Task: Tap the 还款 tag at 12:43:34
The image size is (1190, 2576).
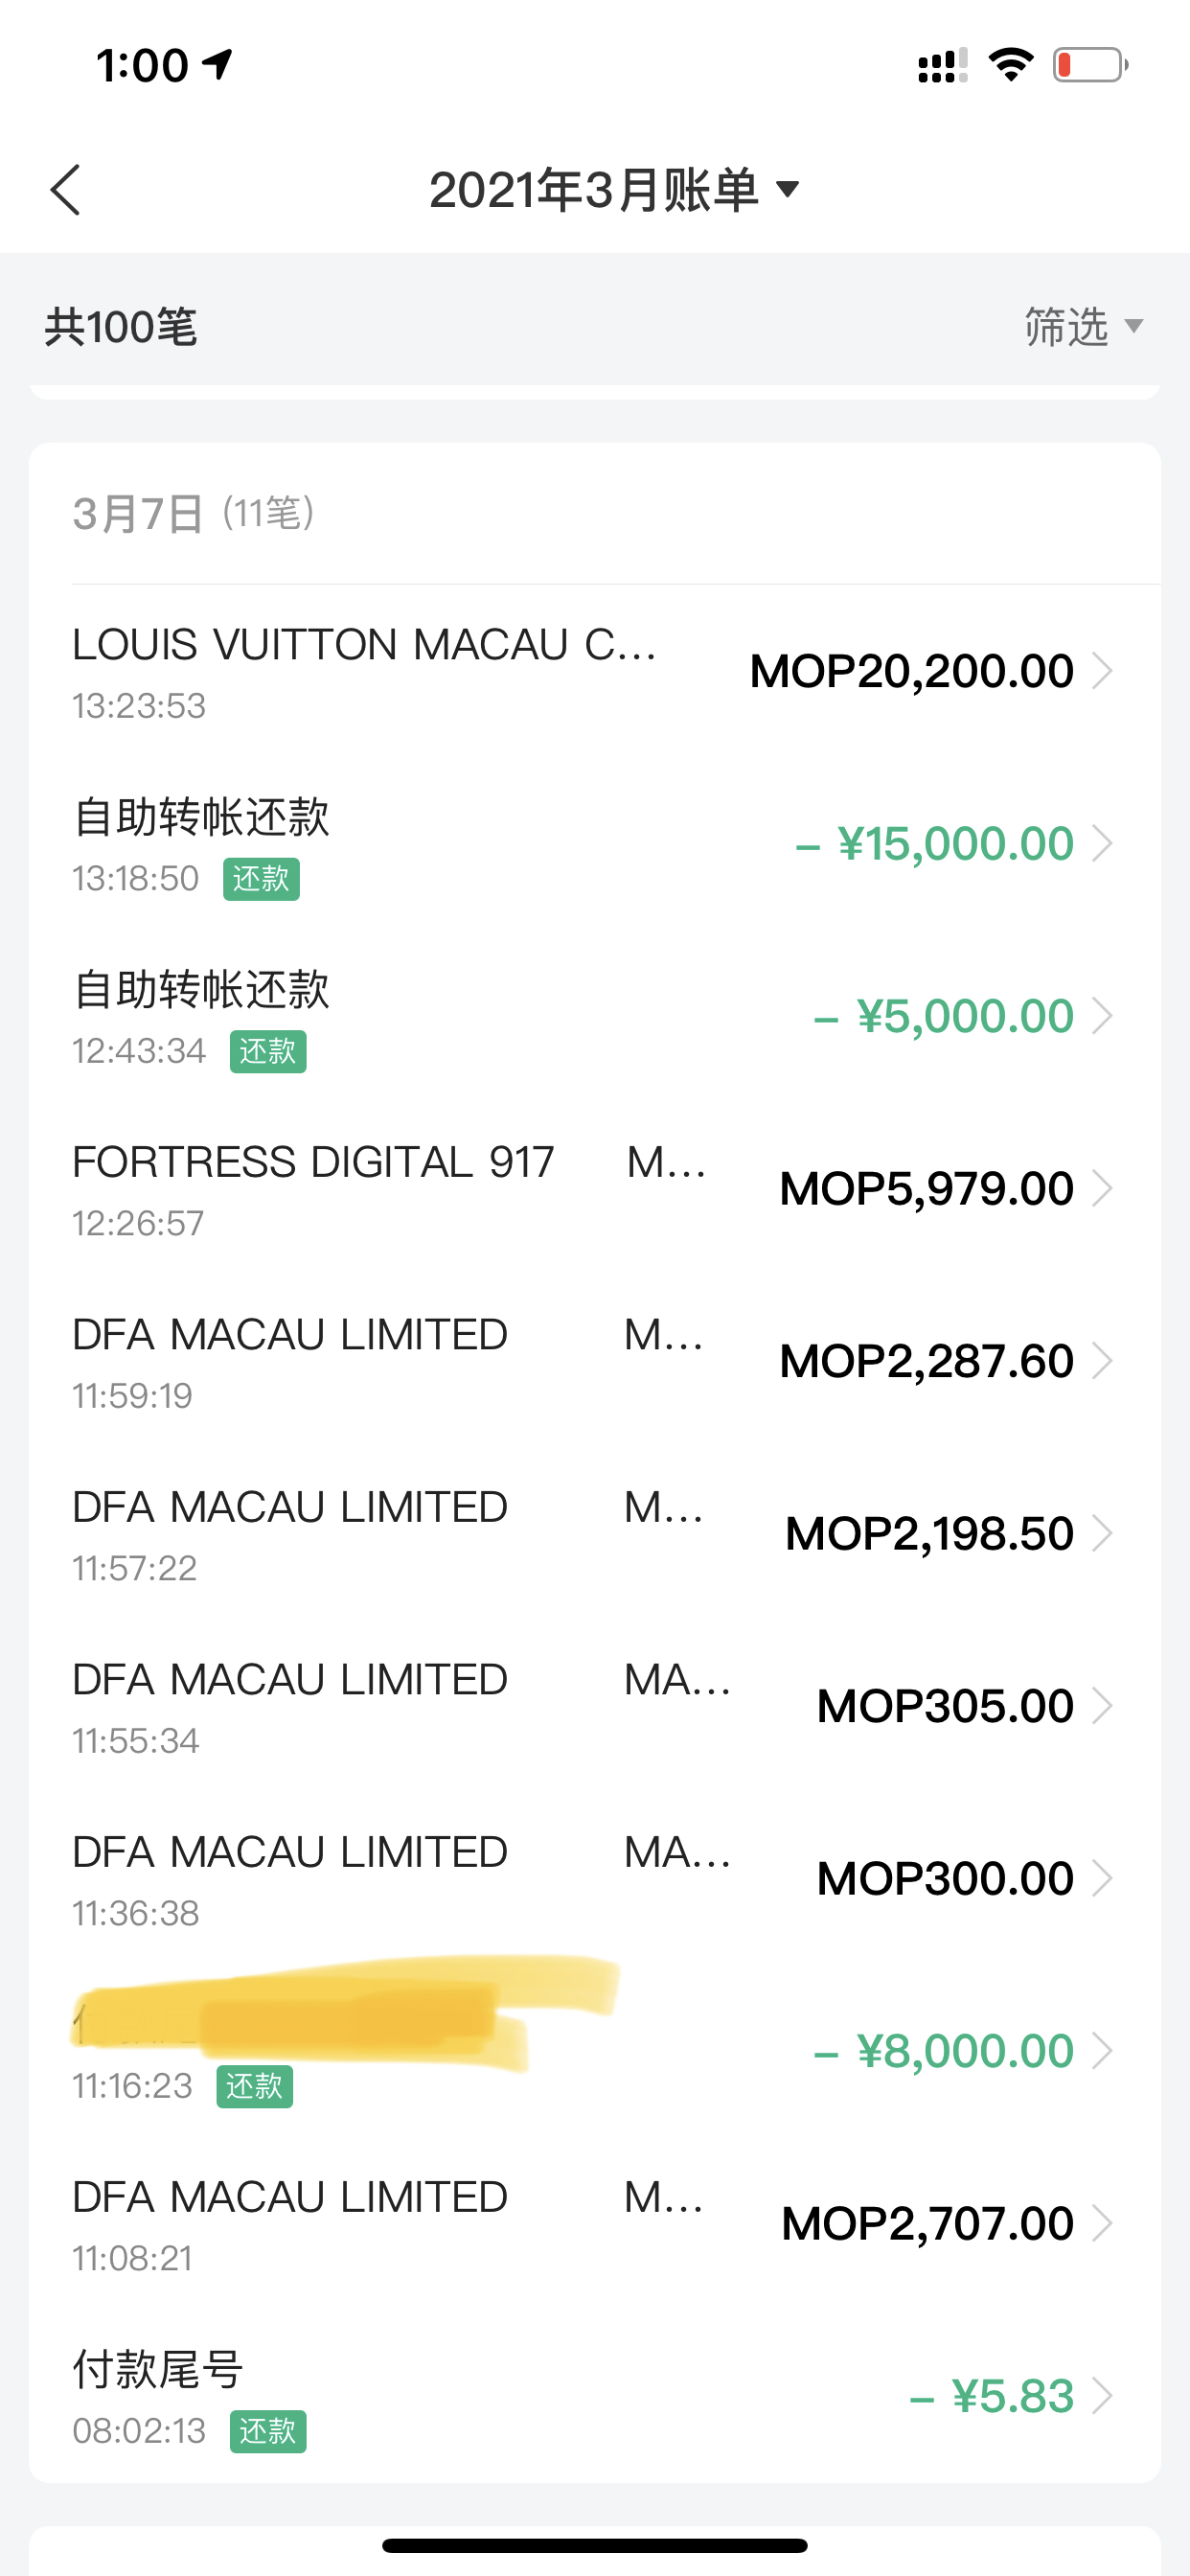Action: coord(268,1052)
